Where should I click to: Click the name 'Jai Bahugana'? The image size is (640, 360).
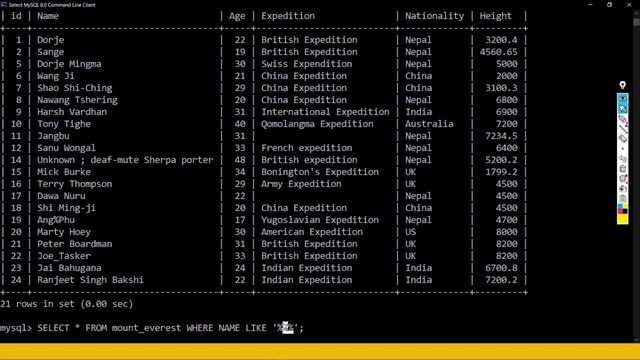[69, 268]
